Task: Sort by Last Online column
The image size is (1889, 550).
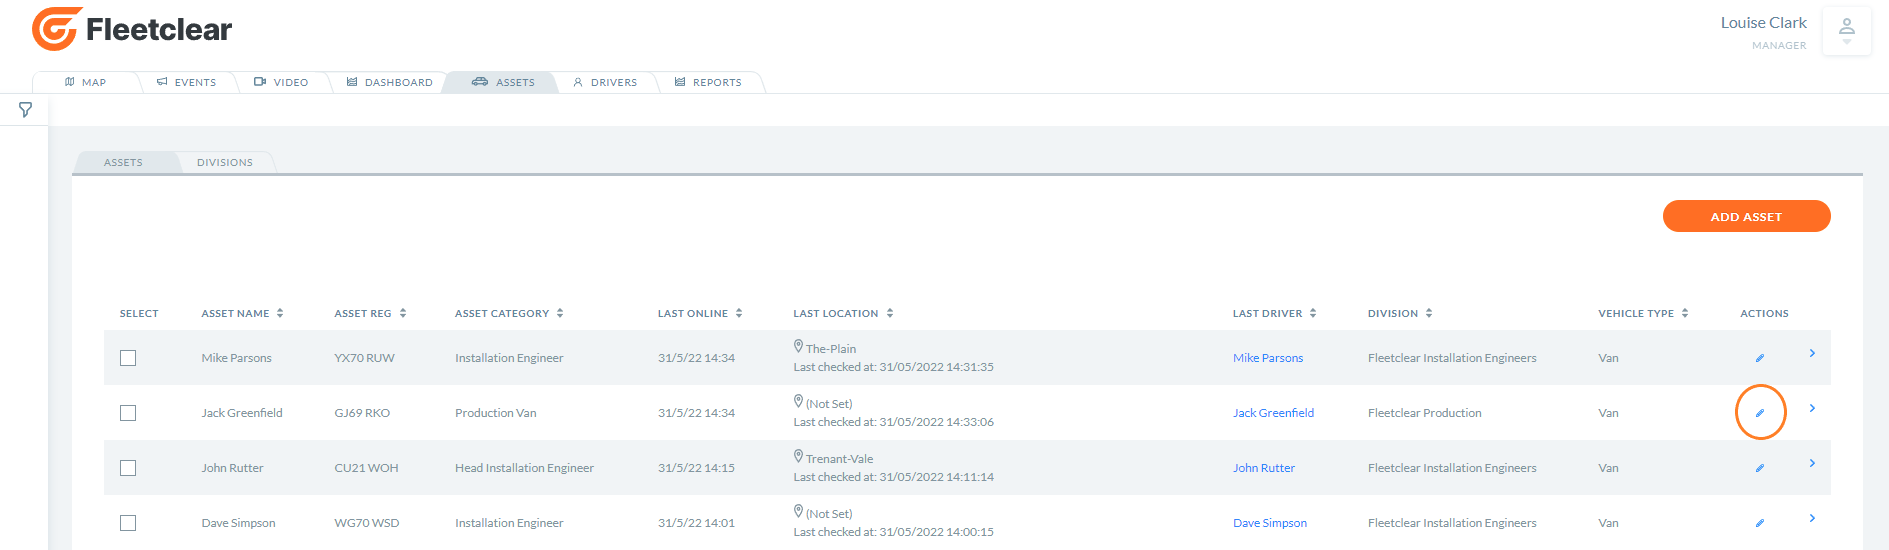Action: pyautogui.click(x=700, y=313)
